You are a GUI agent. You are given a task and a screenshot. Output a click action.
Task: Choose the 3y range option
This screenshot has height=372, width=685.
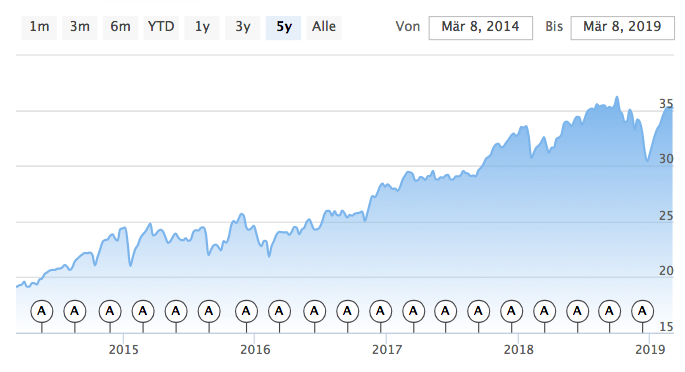pyautogui.click(x=242, y=28)
